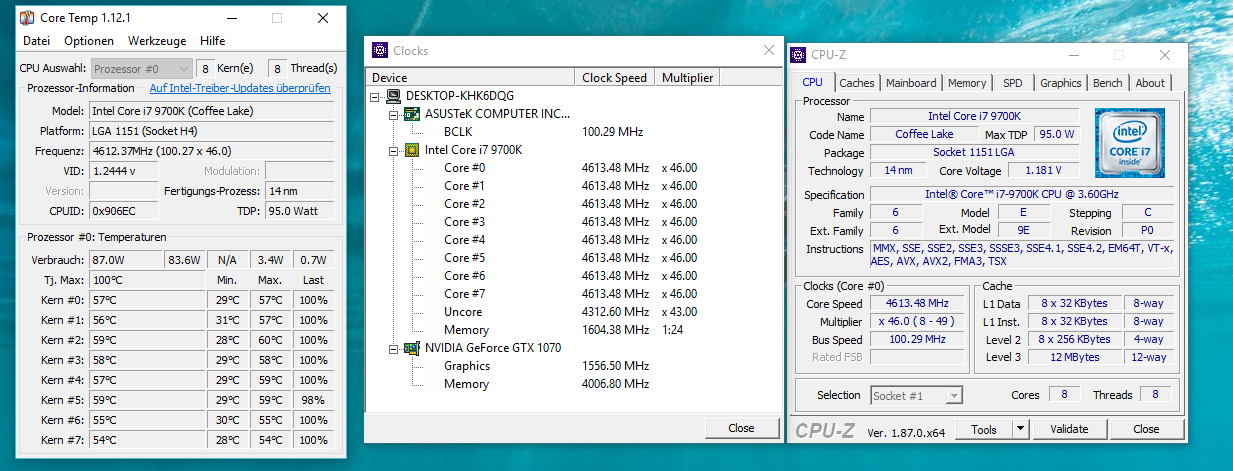This screenshot has height=471, width=1233.
Task: Select the Core #0 row in Clocks
Action: pos(574,168)
